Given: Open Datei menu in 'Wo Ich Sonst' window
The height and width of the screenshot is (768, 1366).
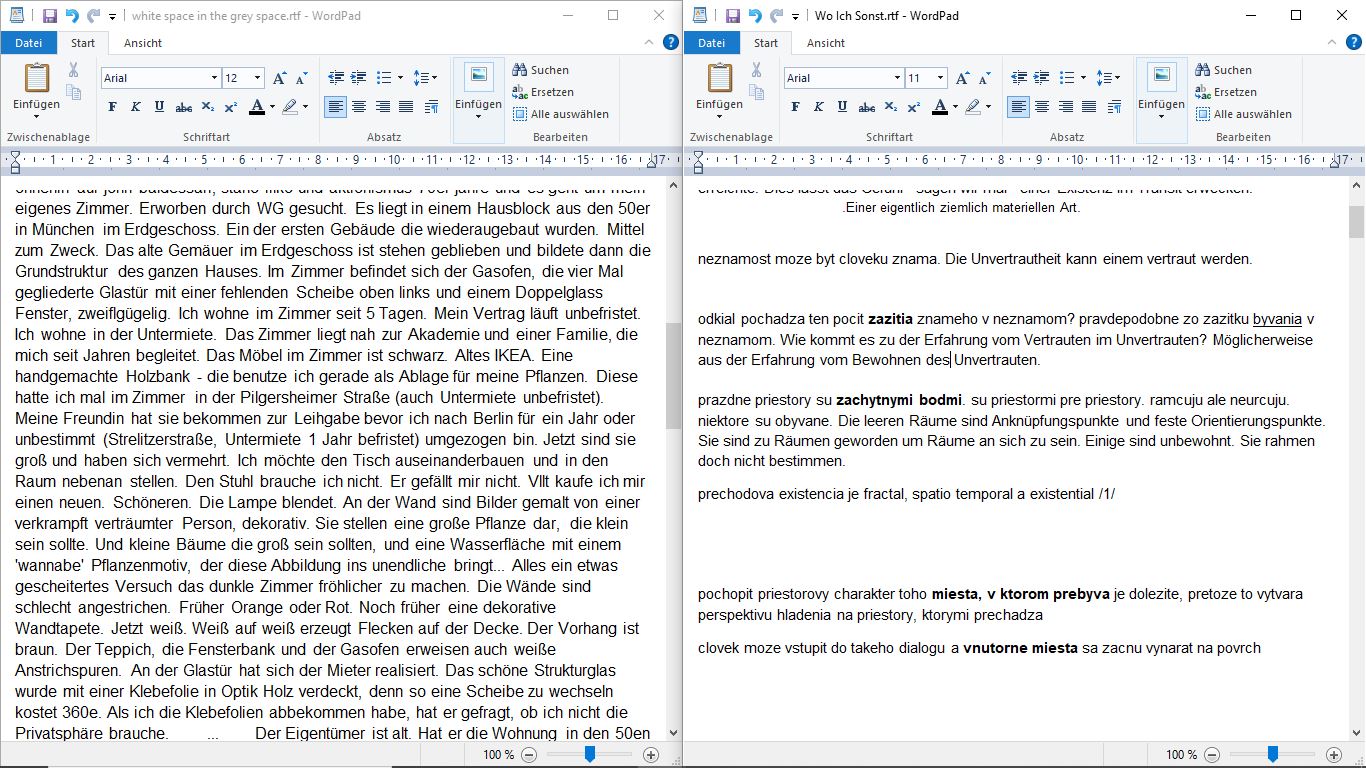Looking at the screenshot, I should [711, 43].
